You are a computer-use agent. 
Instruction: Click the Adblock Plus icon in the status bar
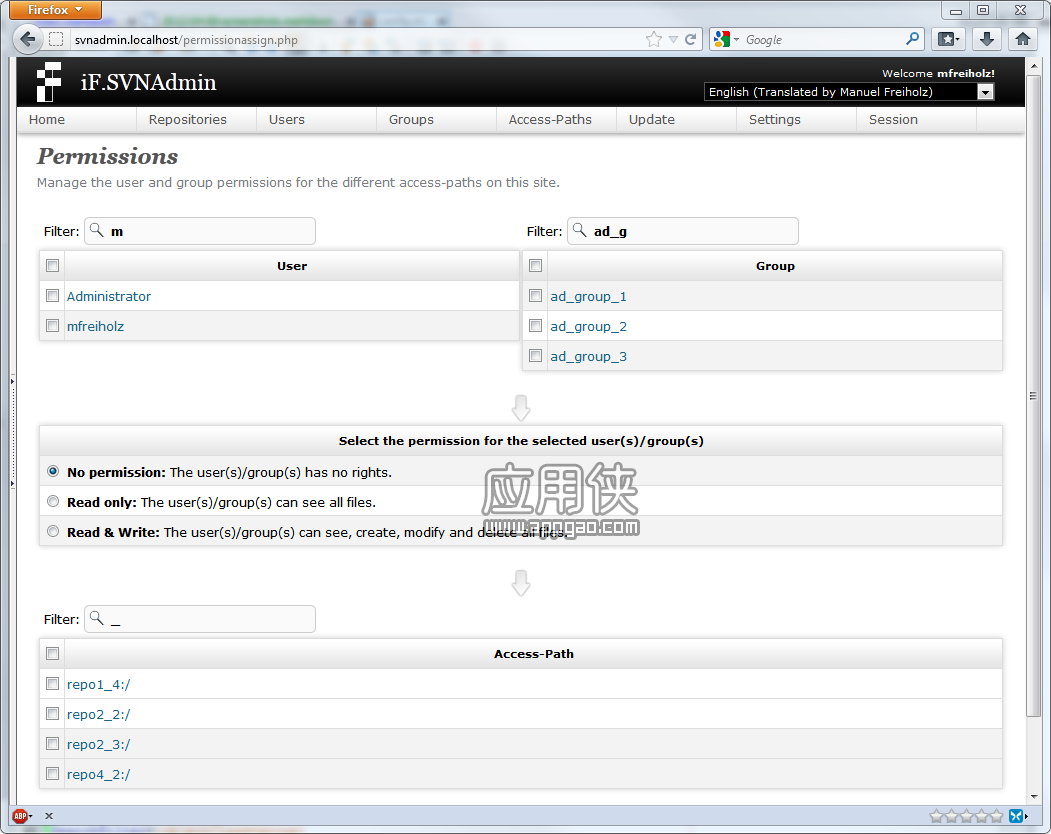pyautogui.click(x=20, y=816)
